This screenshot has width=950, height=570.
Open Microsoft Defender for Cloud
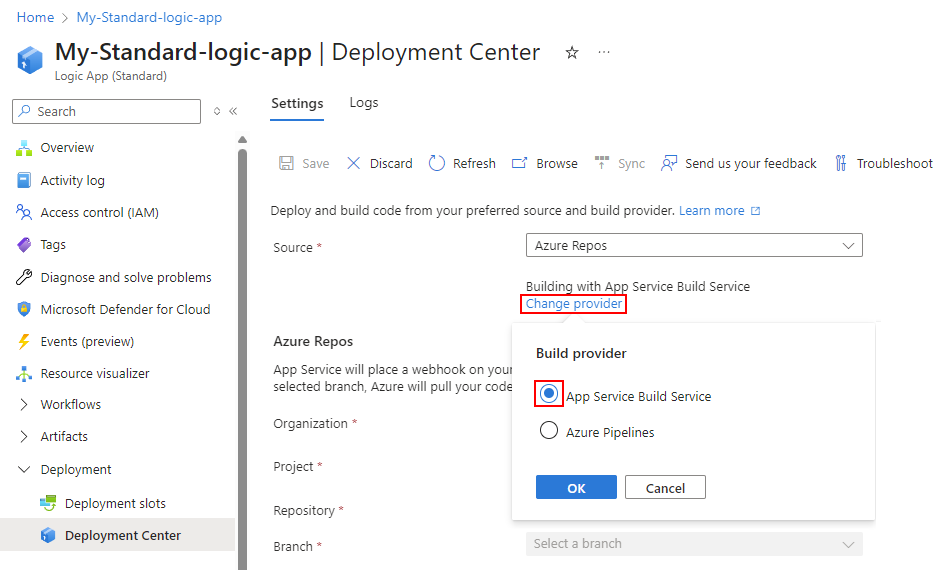click(125, 309)
